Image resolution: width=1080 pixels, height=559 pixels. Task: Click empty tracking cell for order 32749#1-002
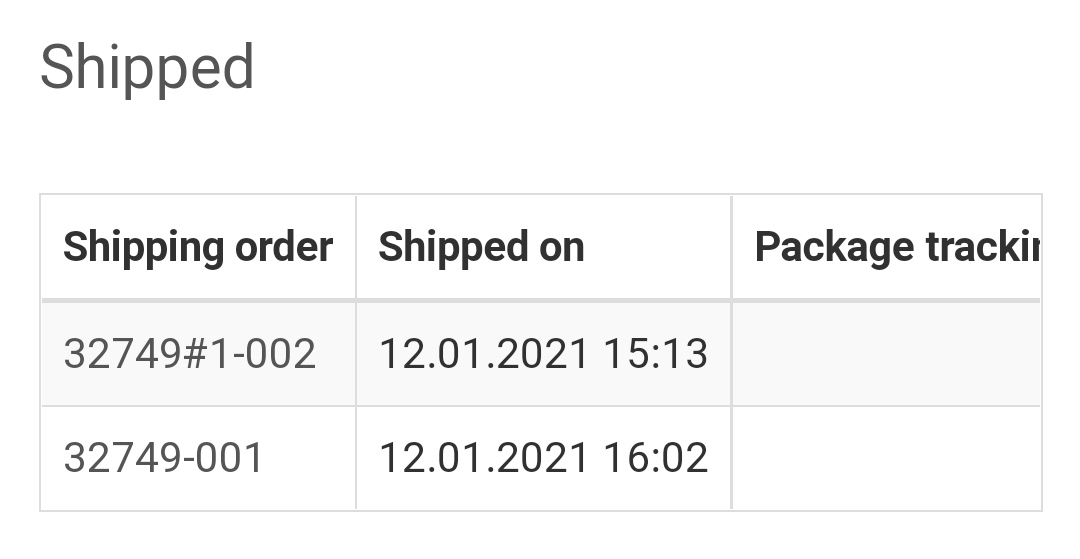tap(886, 354)
